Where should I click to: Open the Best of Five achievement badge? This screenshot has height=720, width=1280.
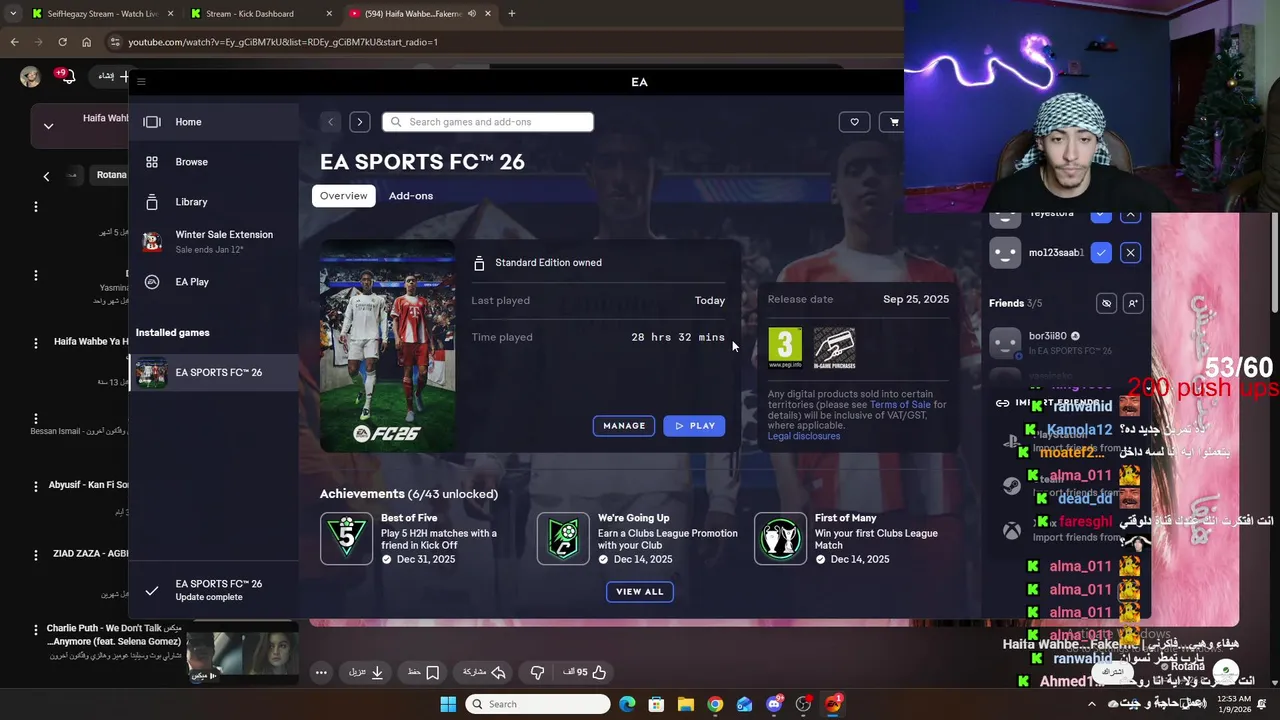point(346,539)
